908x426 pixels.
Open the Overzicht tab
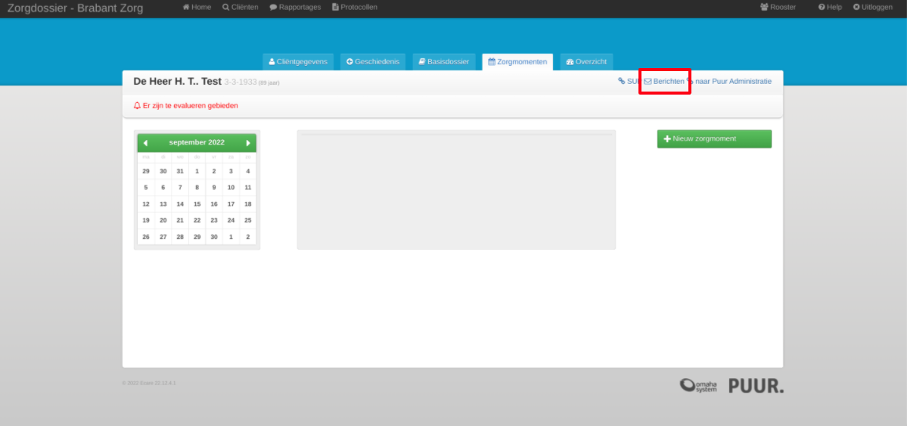[x=587, y=62]
